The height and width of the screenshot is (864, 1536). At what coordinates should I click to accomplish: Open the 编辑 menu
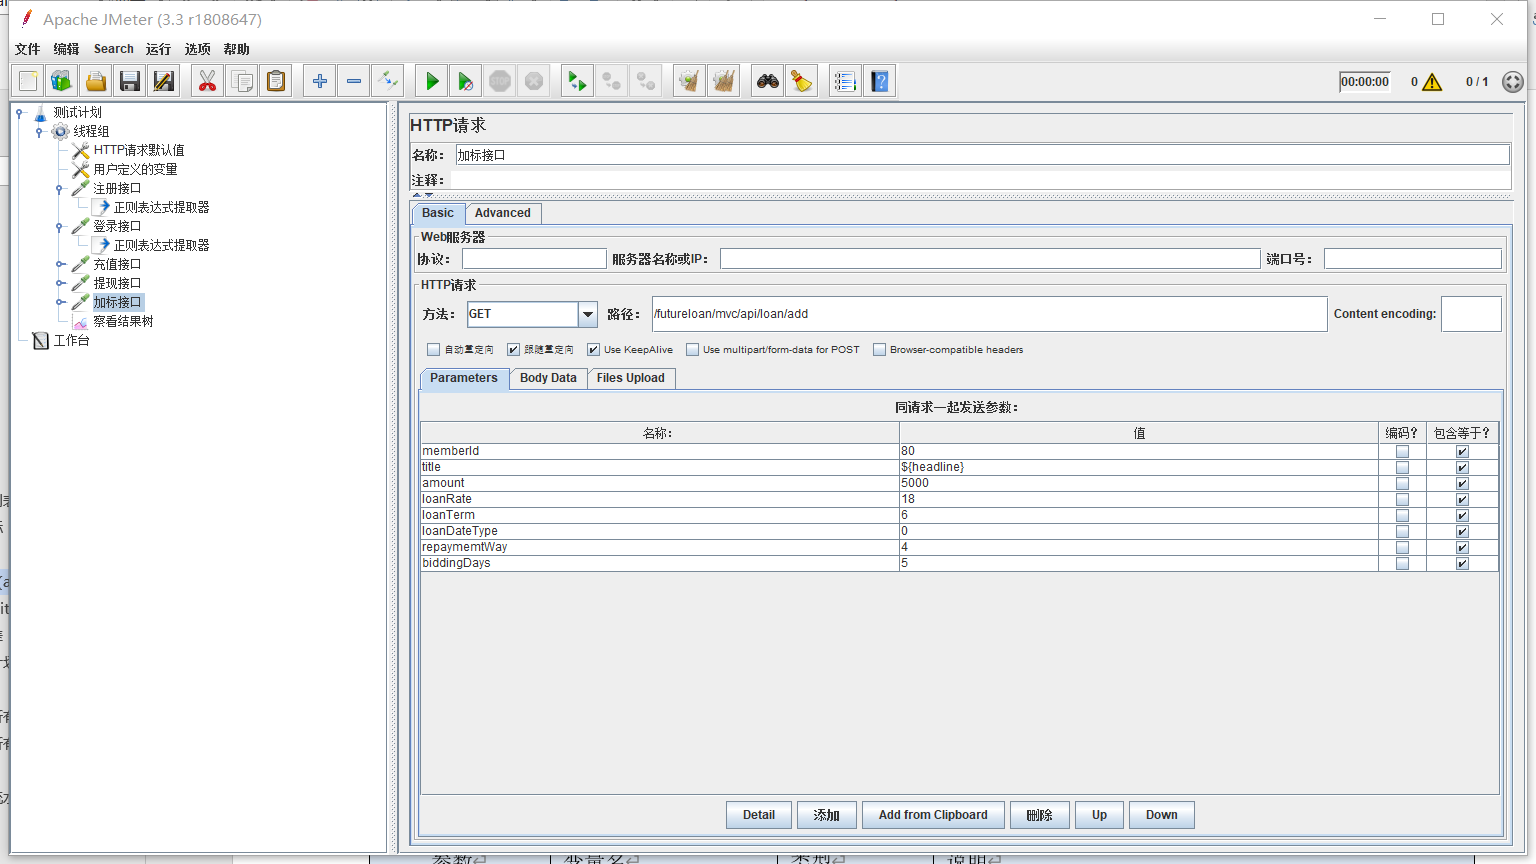pos(66,49)
